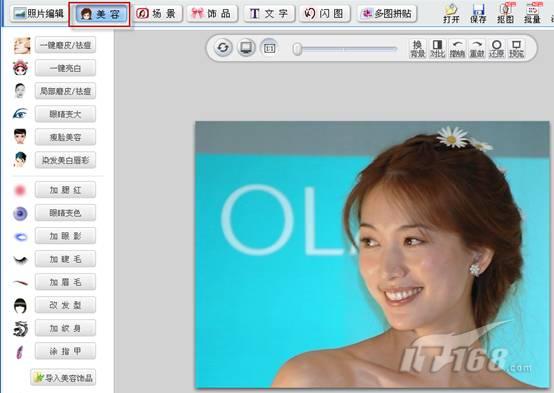Select the 文字 text tab
Screen dimensions: 554x393
click(269, 14)
